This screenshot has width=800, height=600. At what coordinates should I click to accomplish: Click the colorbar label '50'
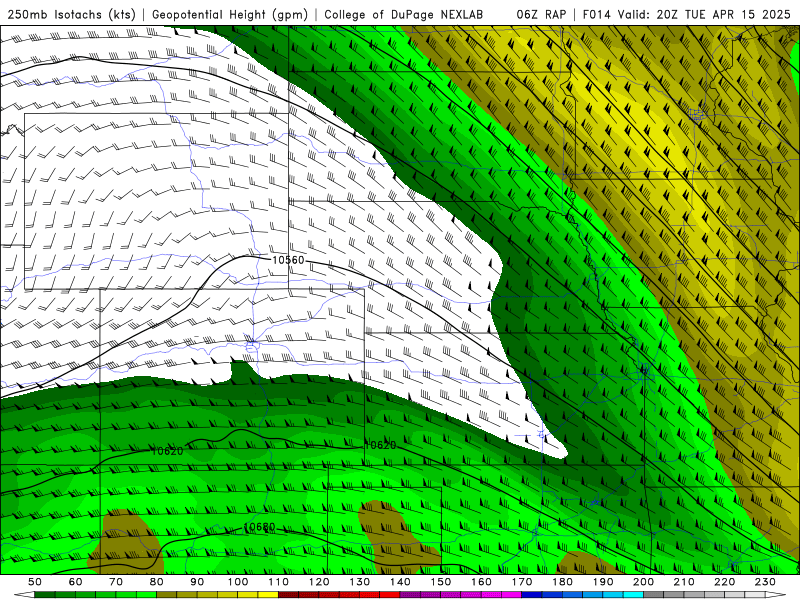(35, 582)
